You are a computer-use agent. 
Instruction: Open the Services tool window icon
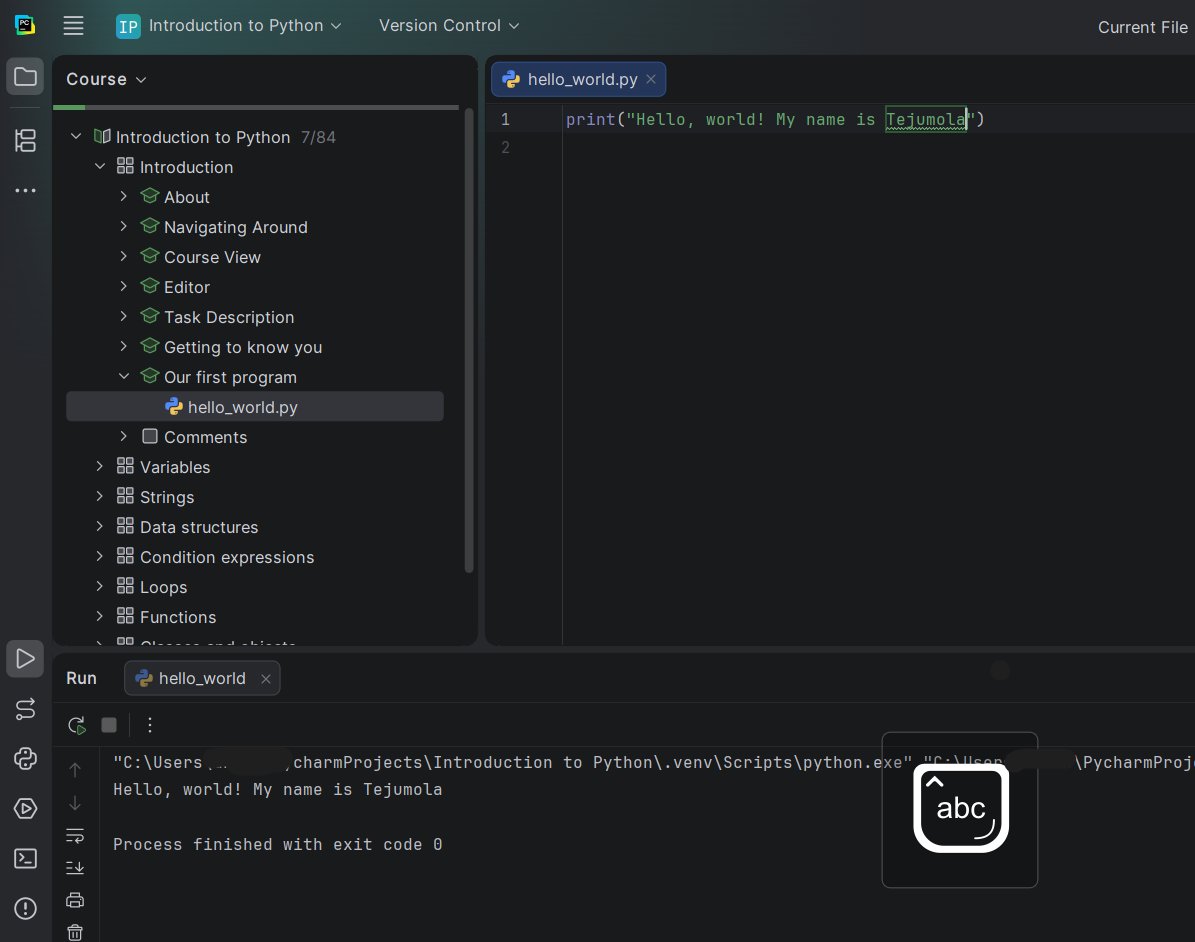point(25,809)
